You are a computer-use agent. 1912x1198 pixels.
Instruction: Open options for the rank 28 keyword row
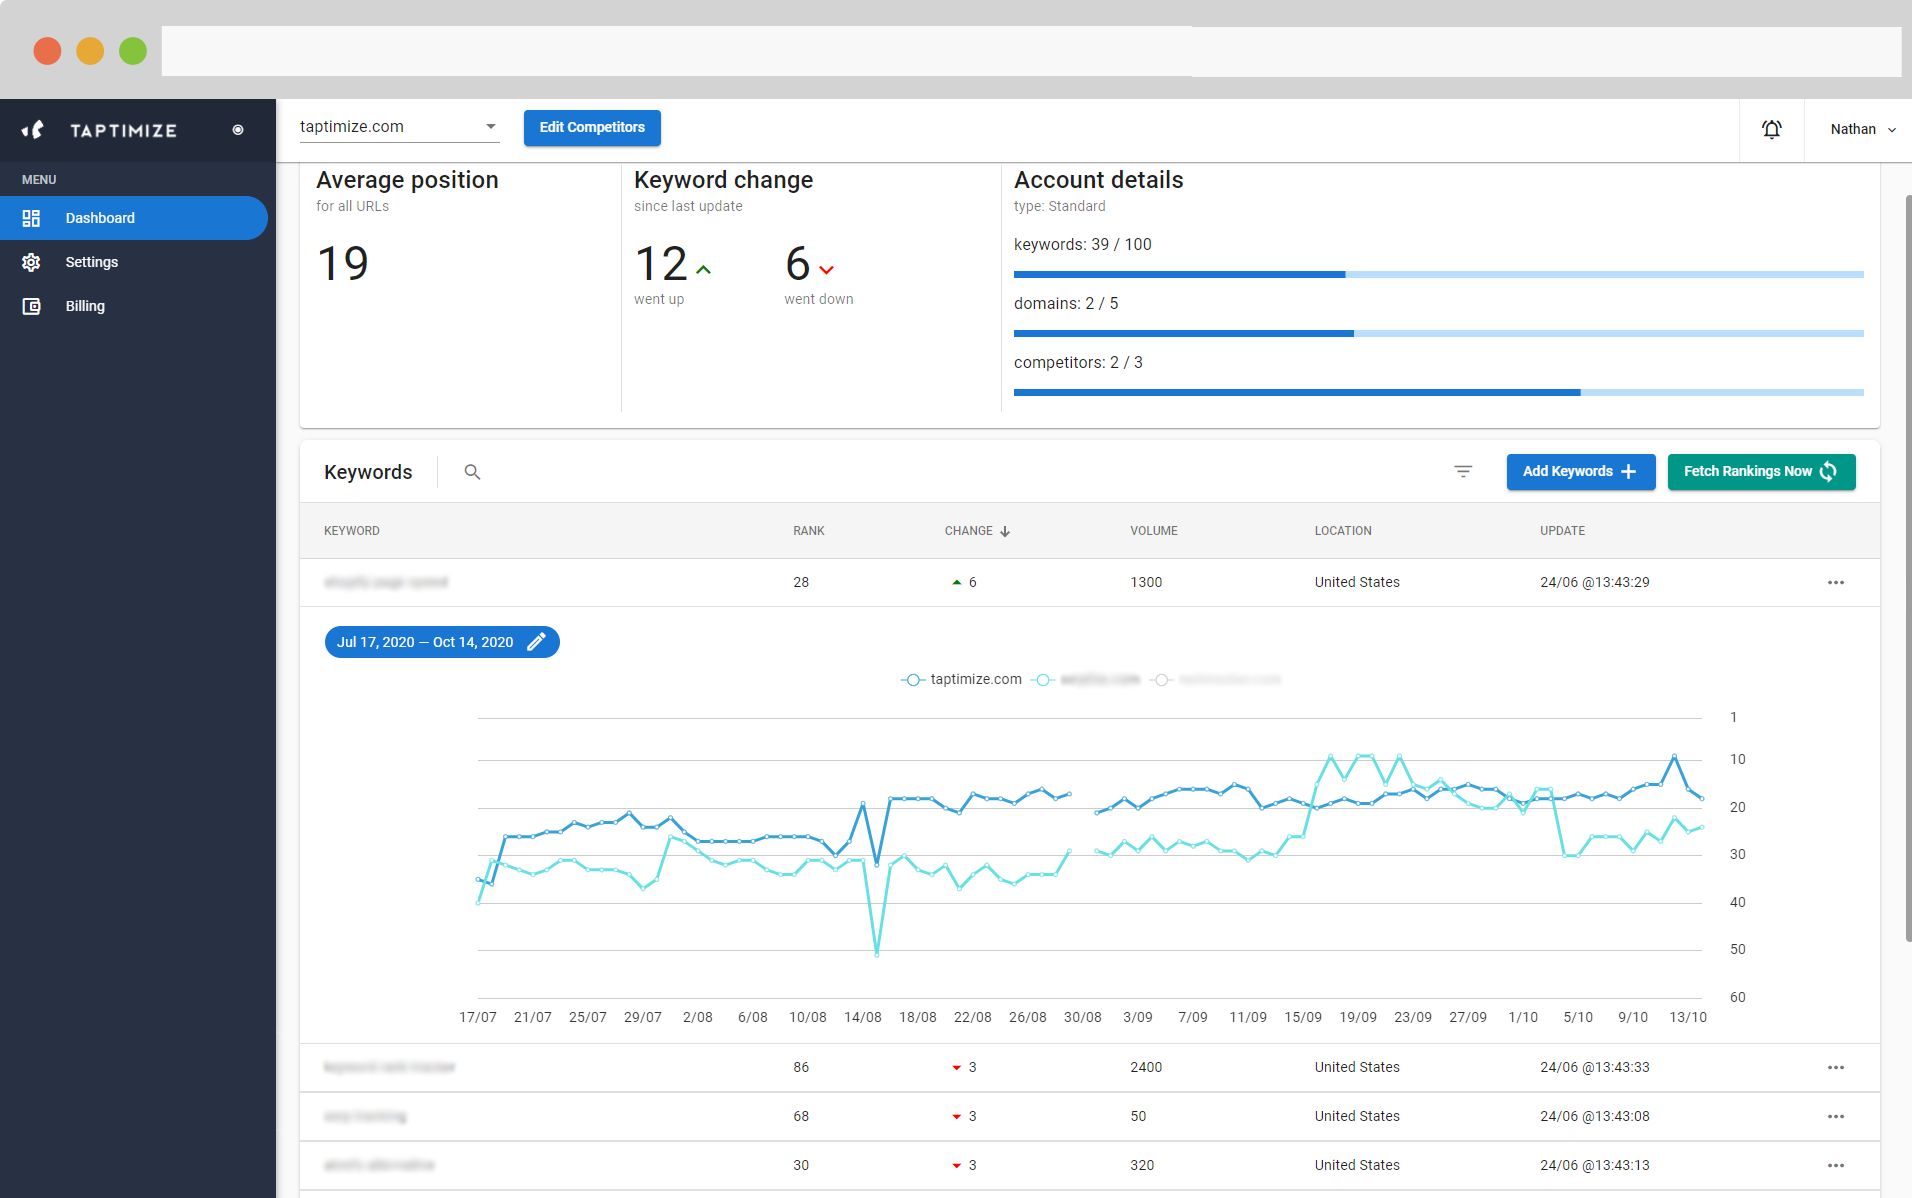tap(1836, 583)
